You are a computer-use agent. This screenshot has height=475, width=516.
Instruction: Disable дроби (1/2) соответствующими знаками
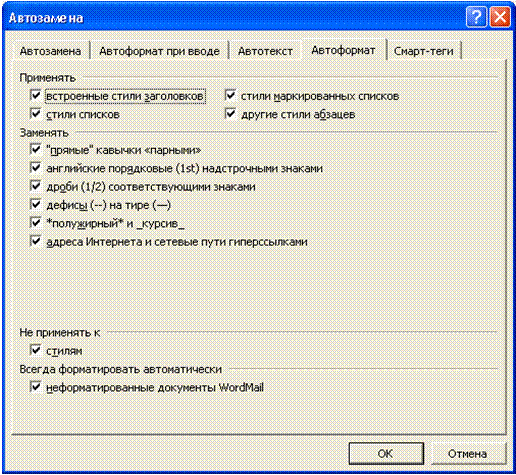click(36, 186)
